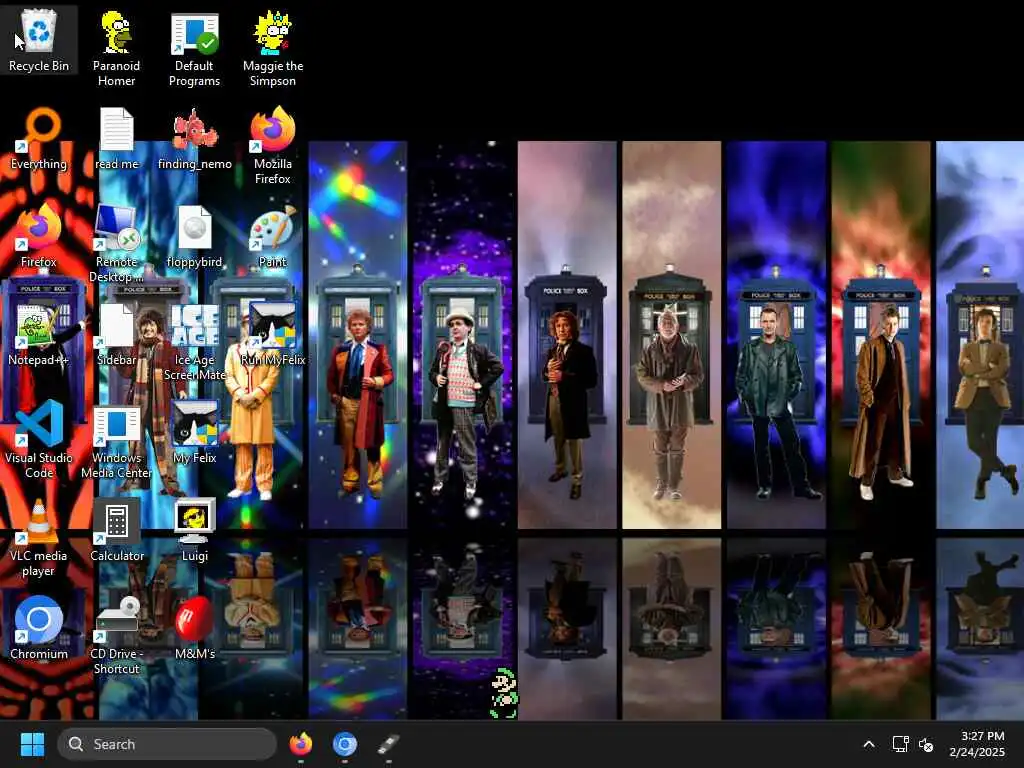Screen dimensions: 1024x768
Task: Select the Paint desktop shortcut
Action: tap(272, 236)
